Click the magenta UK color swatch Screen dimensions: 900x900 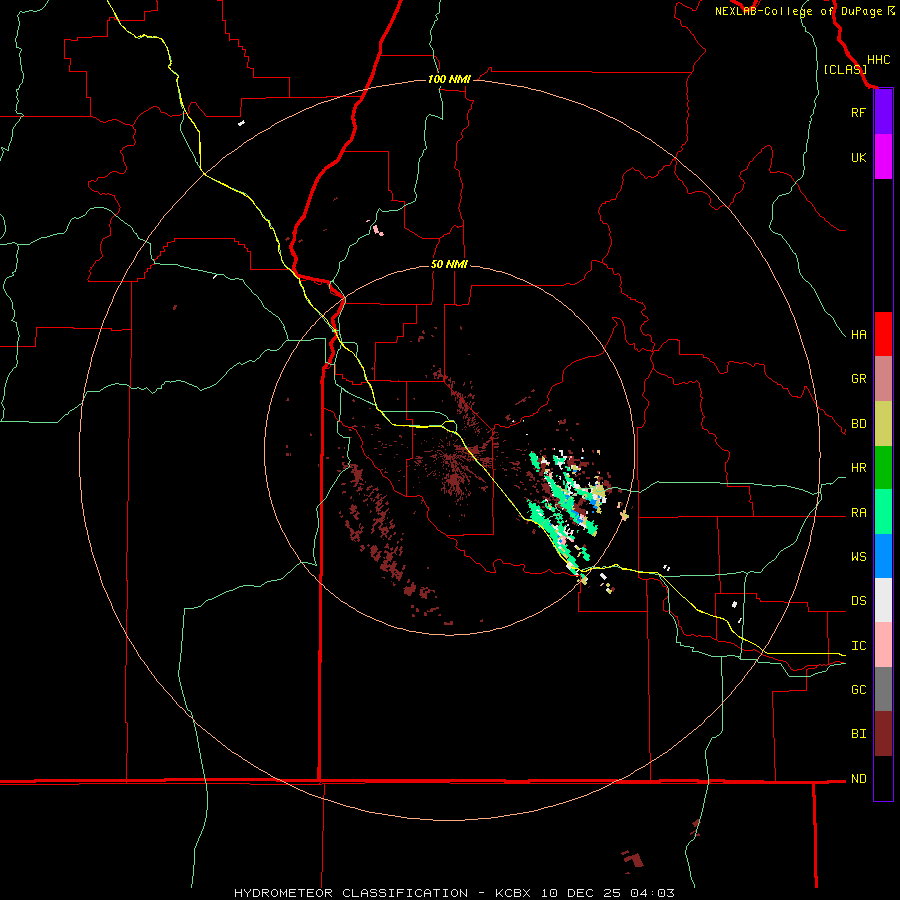click(883, 157)
